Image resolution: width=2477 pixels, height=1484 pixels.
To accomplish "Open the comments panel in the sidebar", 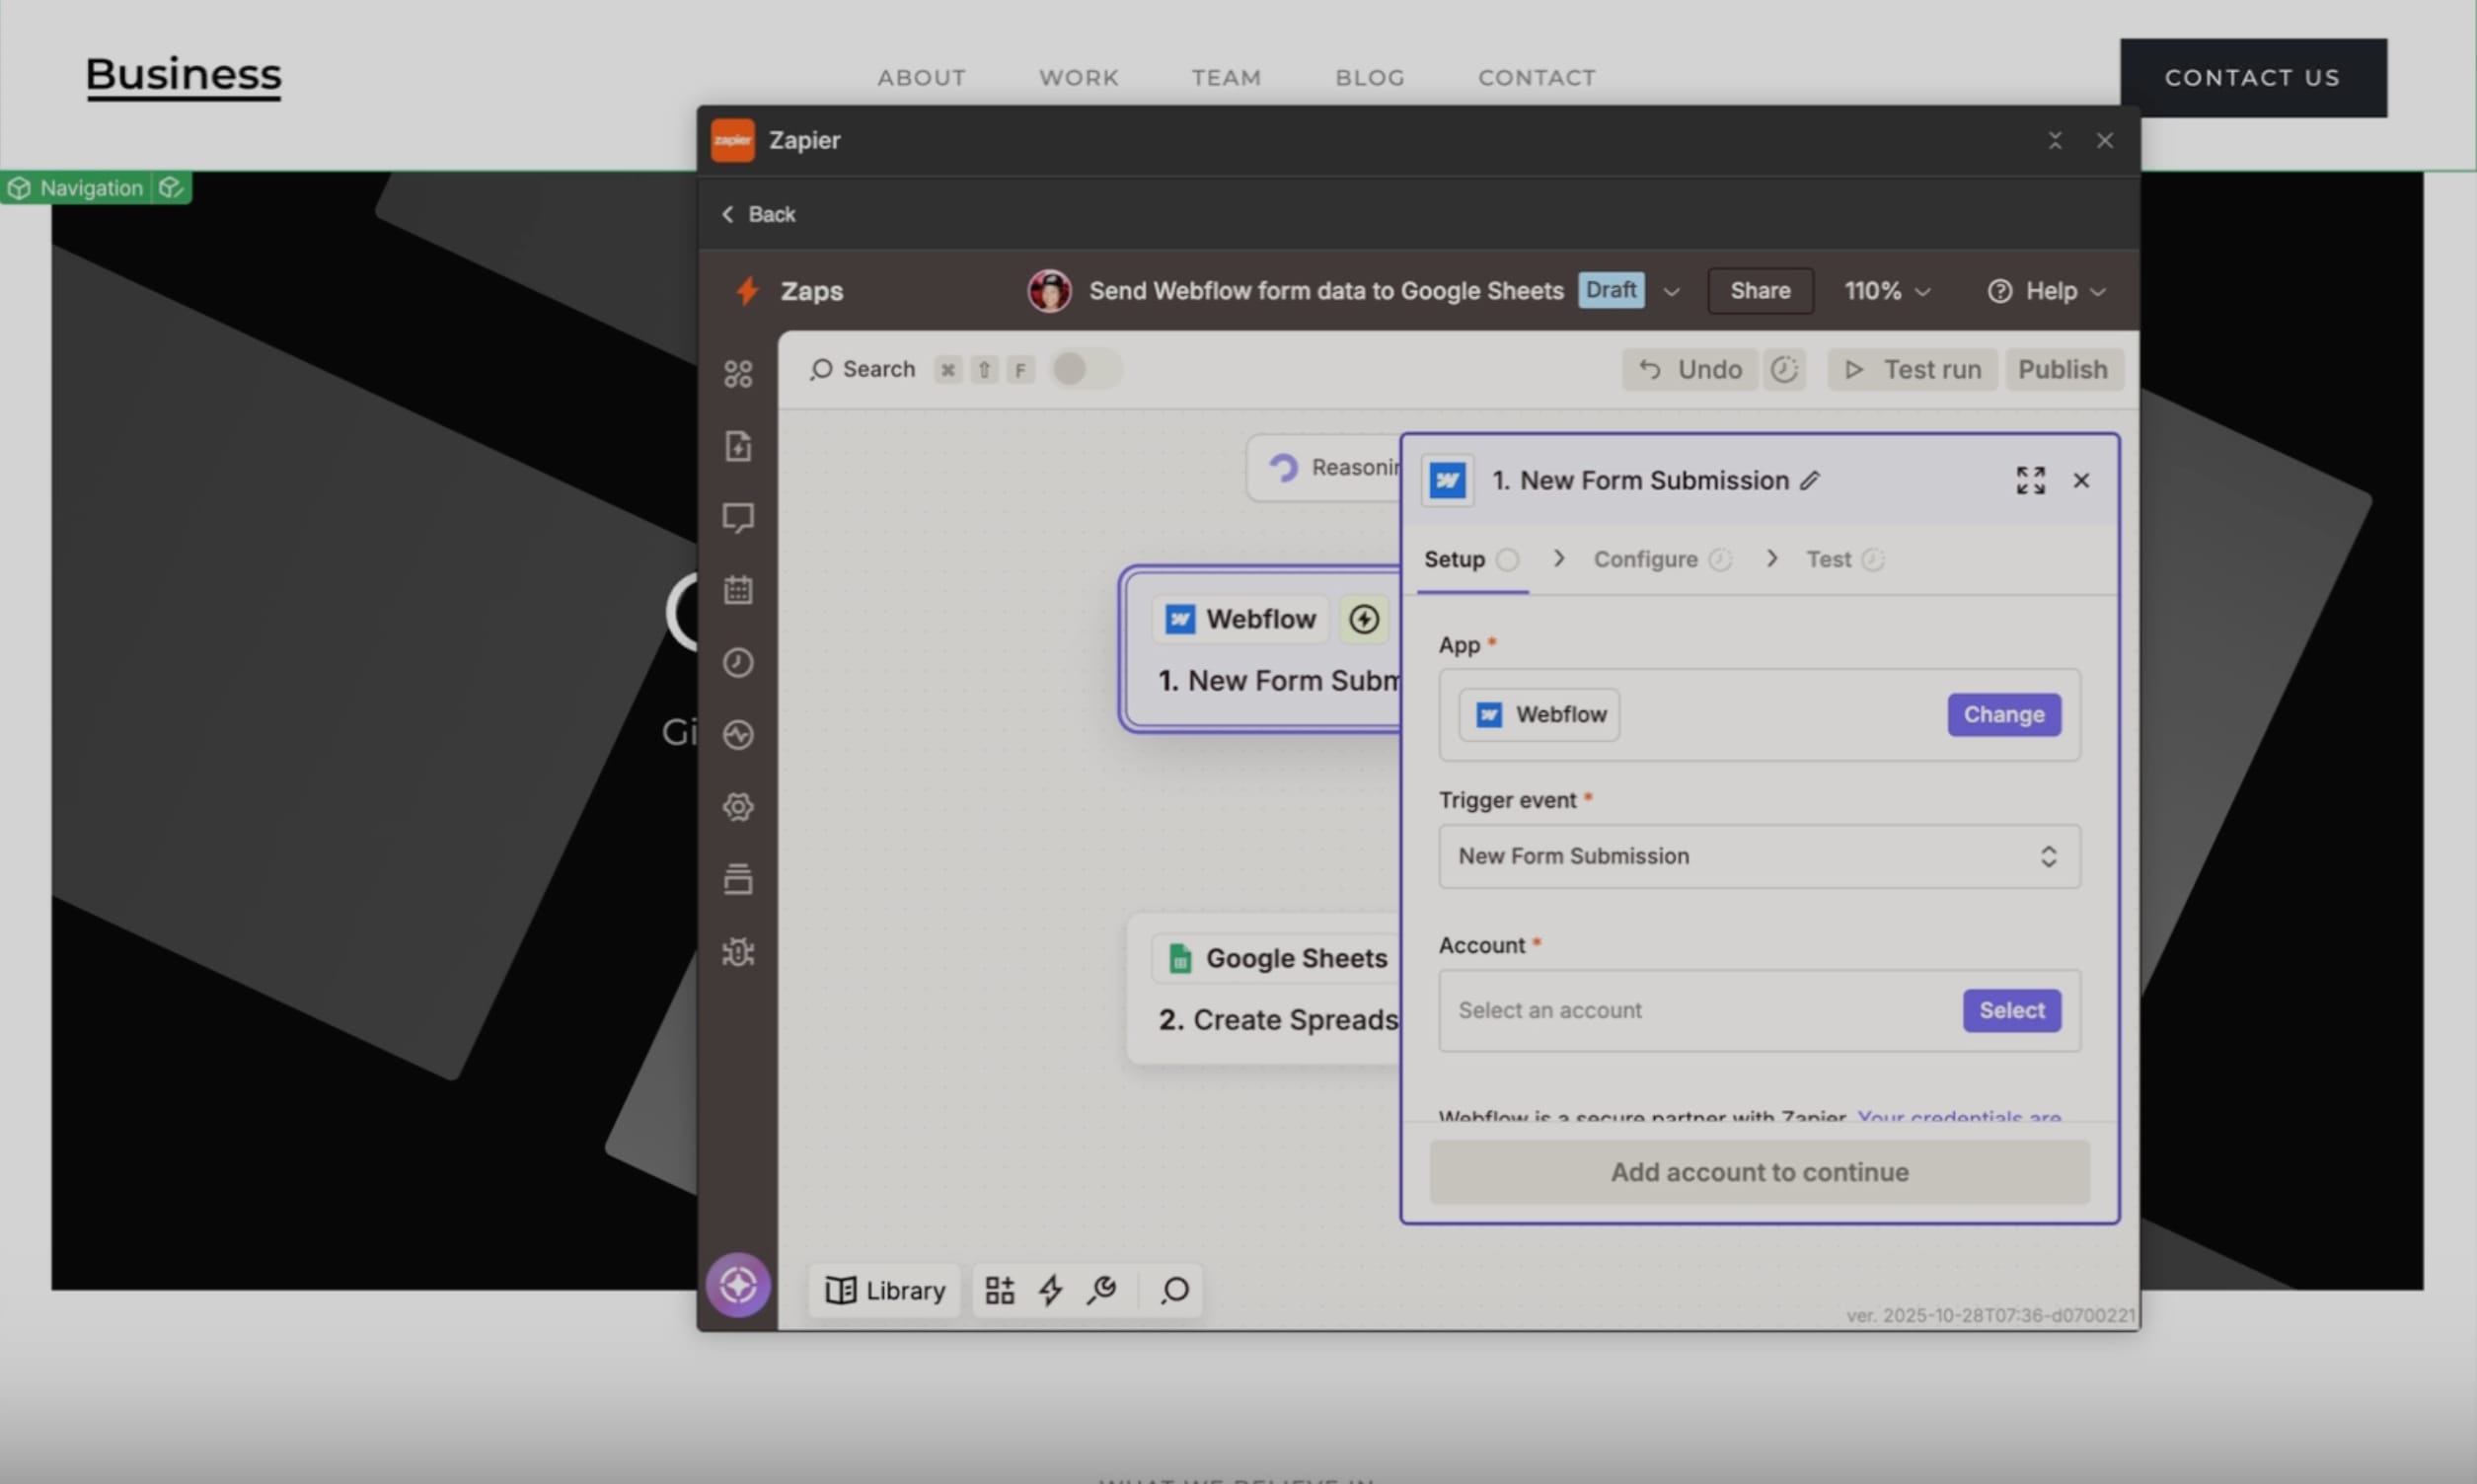I will coord(738,517).
